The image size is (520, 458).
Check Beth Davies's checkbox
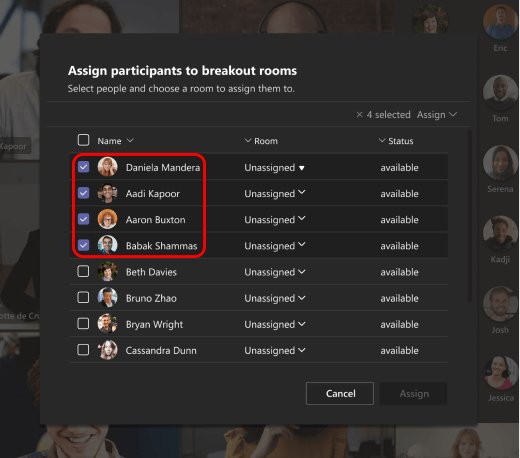coord(83,271)
